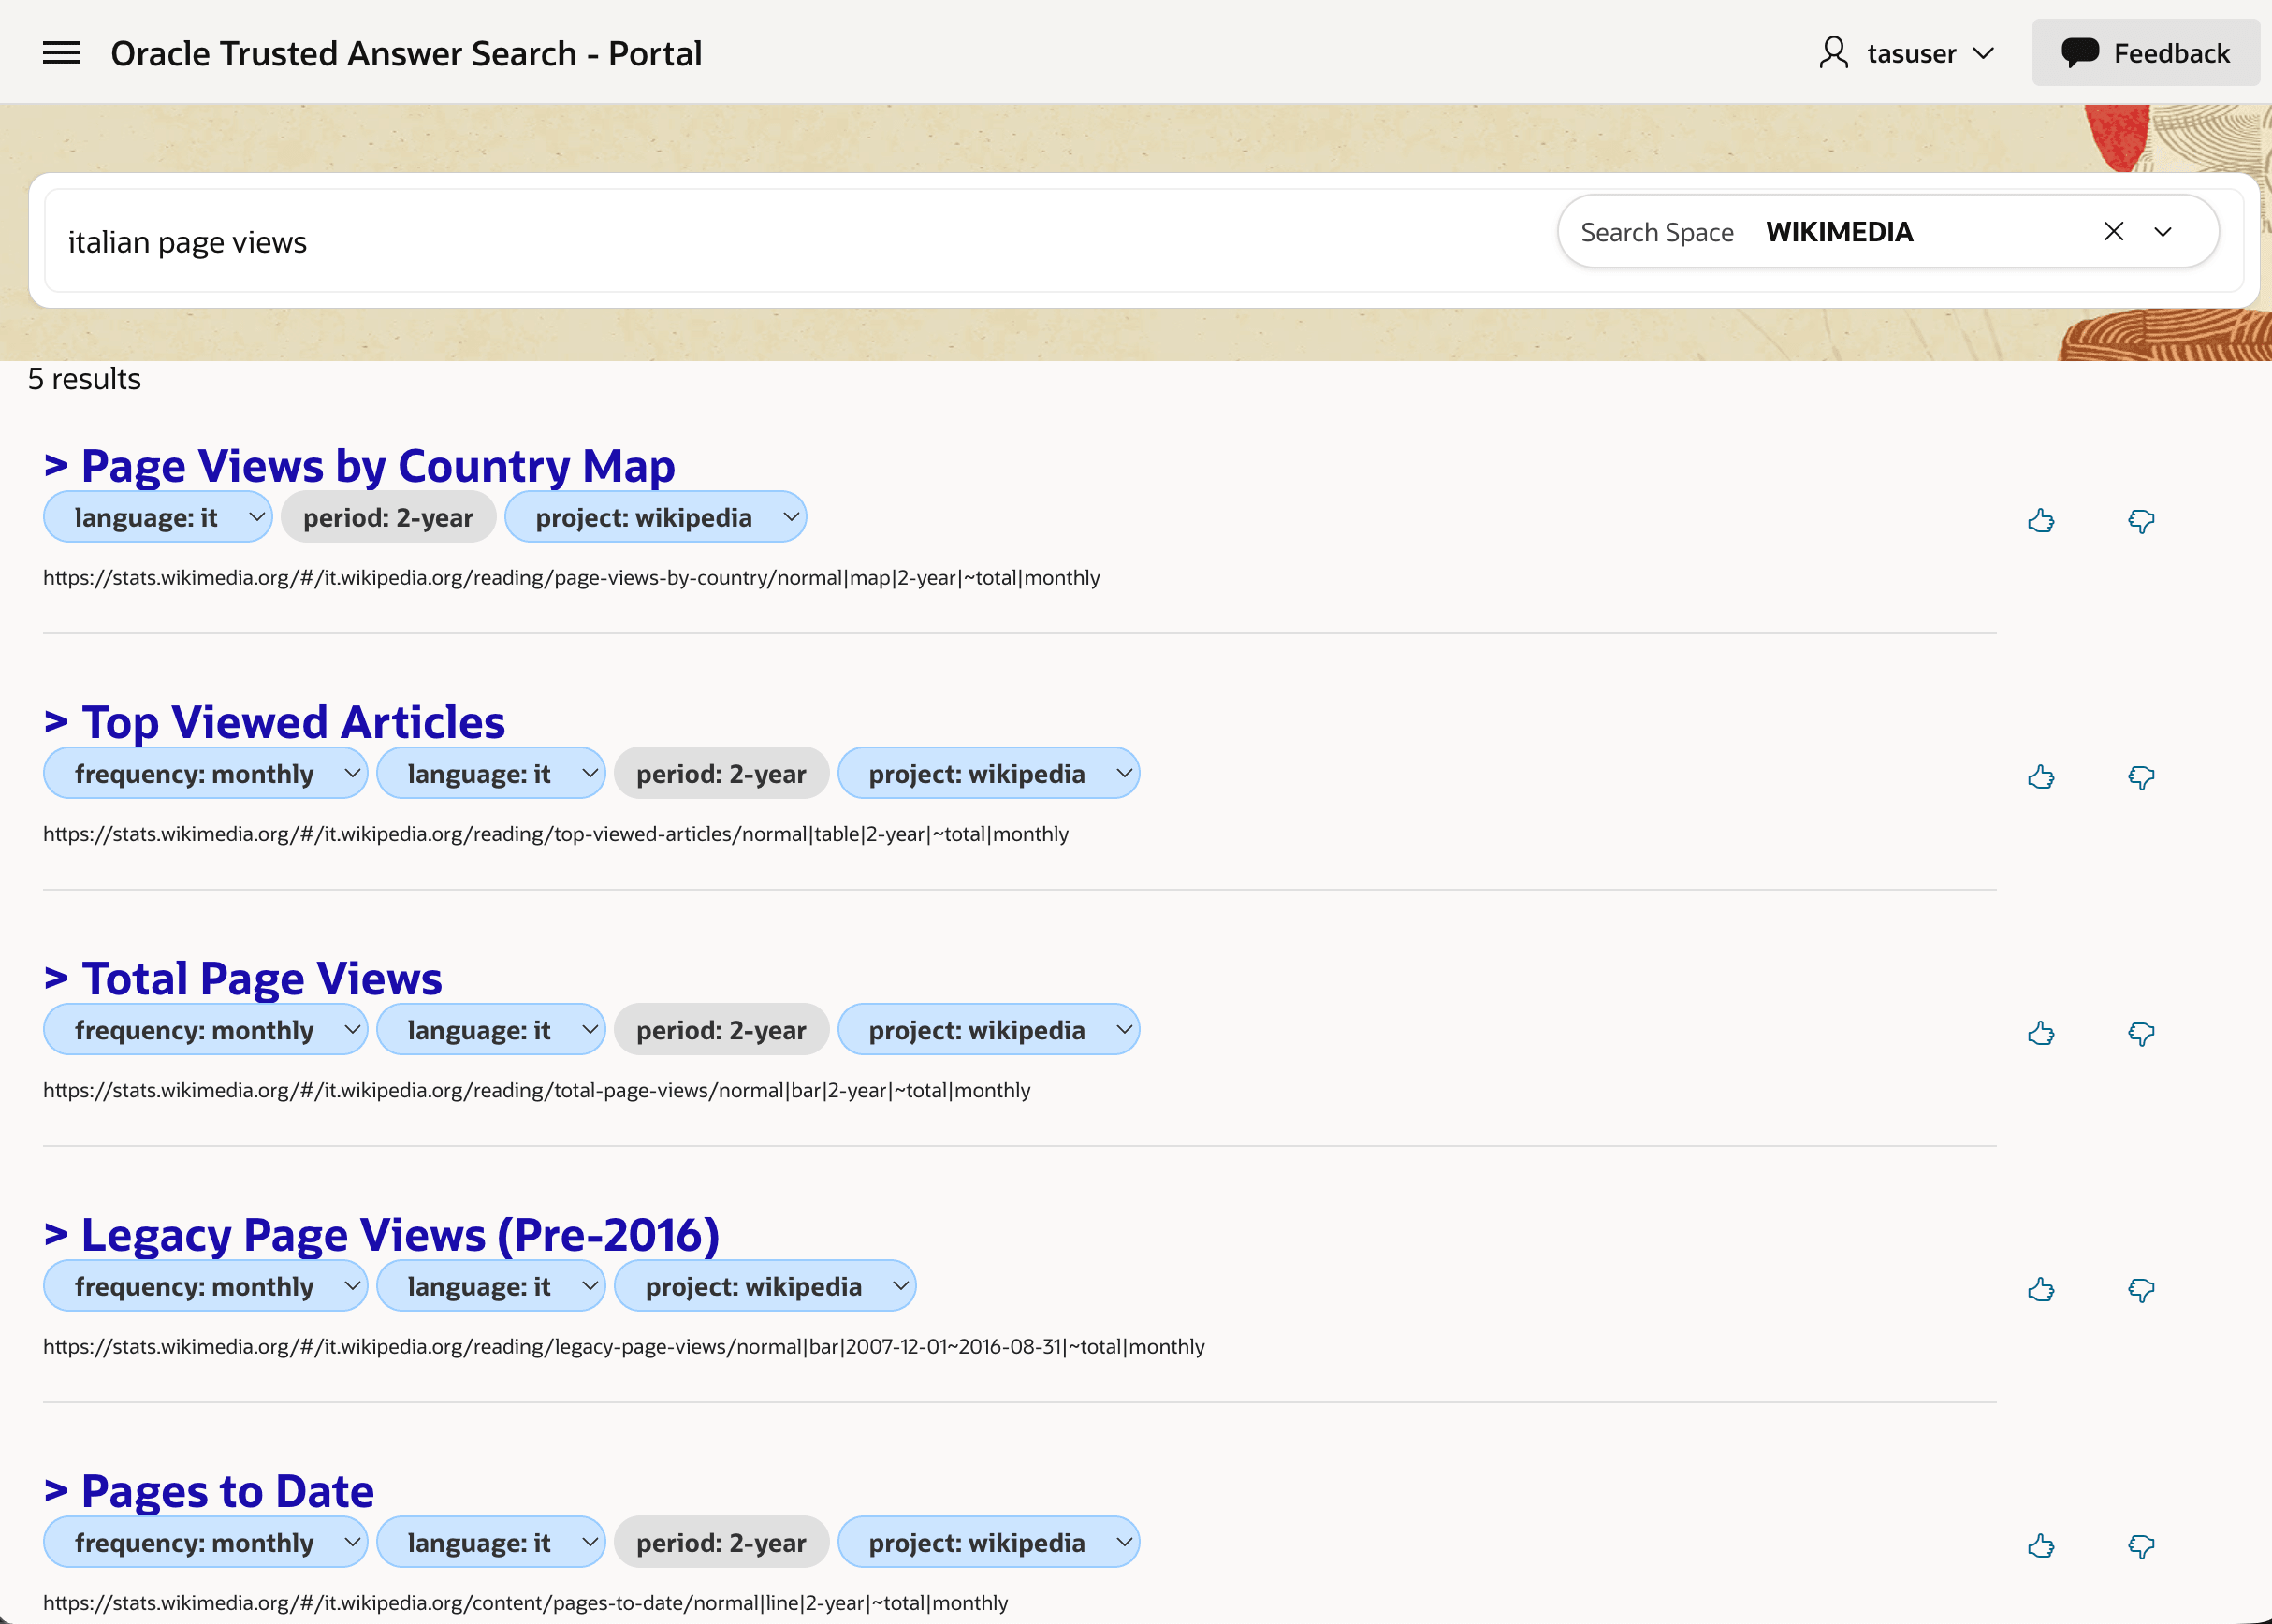This screenshot has width=2272, height=1624.
Task: Click the top-viewed-articles stats URL text
Action: tap(556, 834)
